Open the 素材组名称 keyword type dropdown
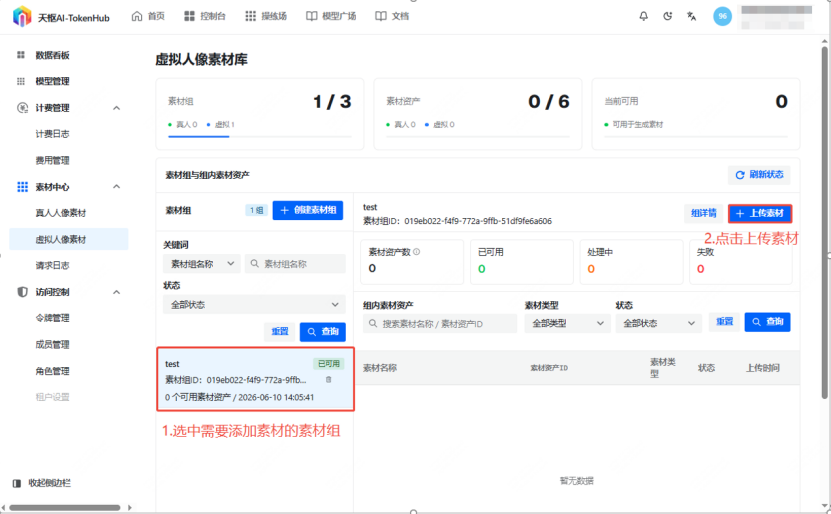This screenshot has width=831, height=514. tap(202, 264)
